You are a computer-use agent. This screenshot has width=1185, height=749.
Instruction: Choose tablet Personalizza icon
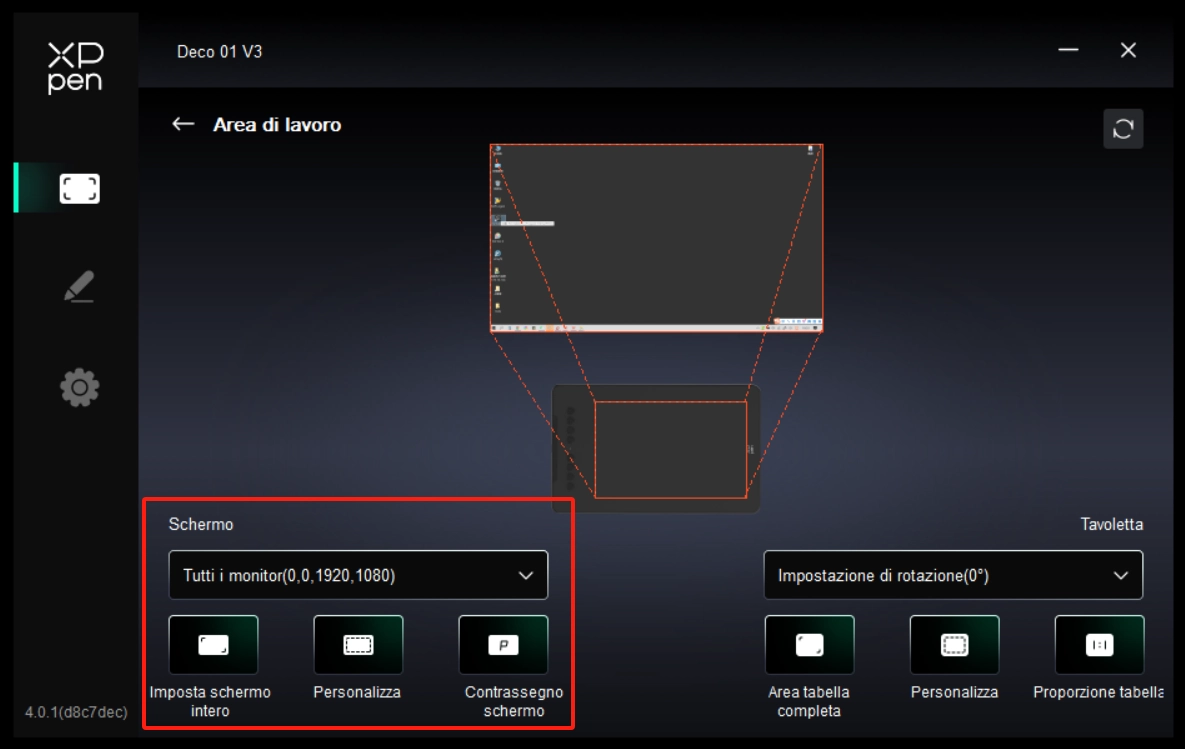pos(954,645)
